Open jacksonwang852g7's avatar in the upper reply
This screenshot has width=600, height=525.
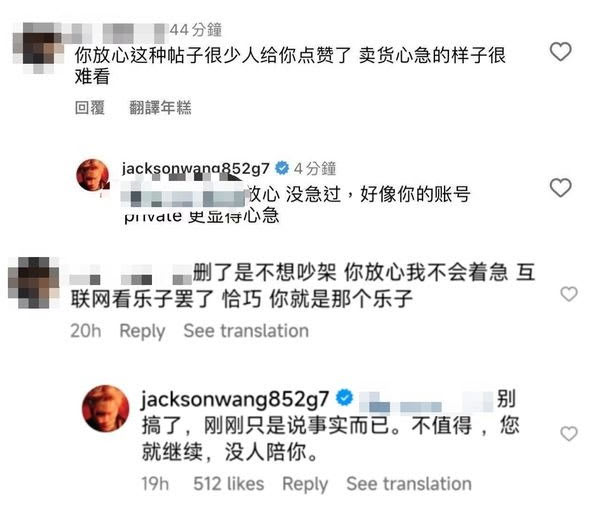[93, 175]
